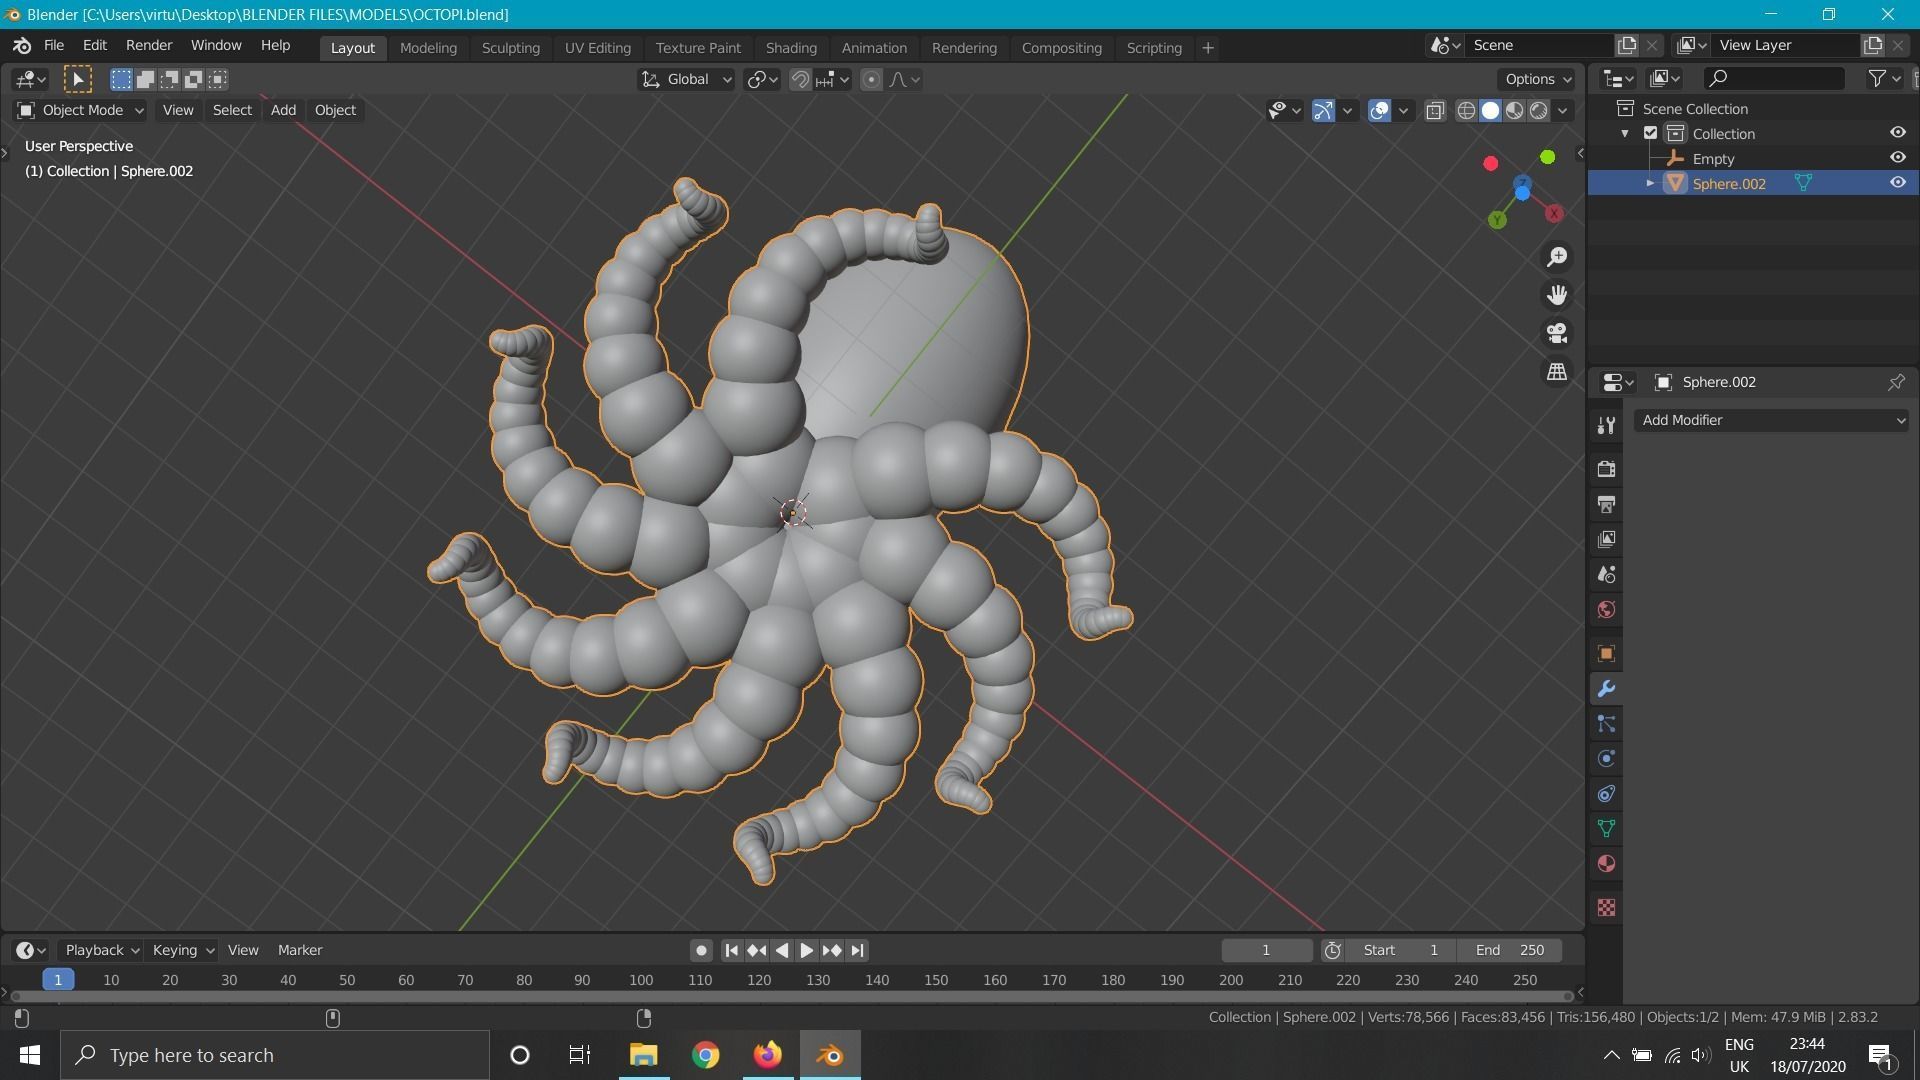The width and height of the screenshot is (1920, 1080).
Task: Pin the Sphere.002 properties panel
Action: click(1896, 382)
